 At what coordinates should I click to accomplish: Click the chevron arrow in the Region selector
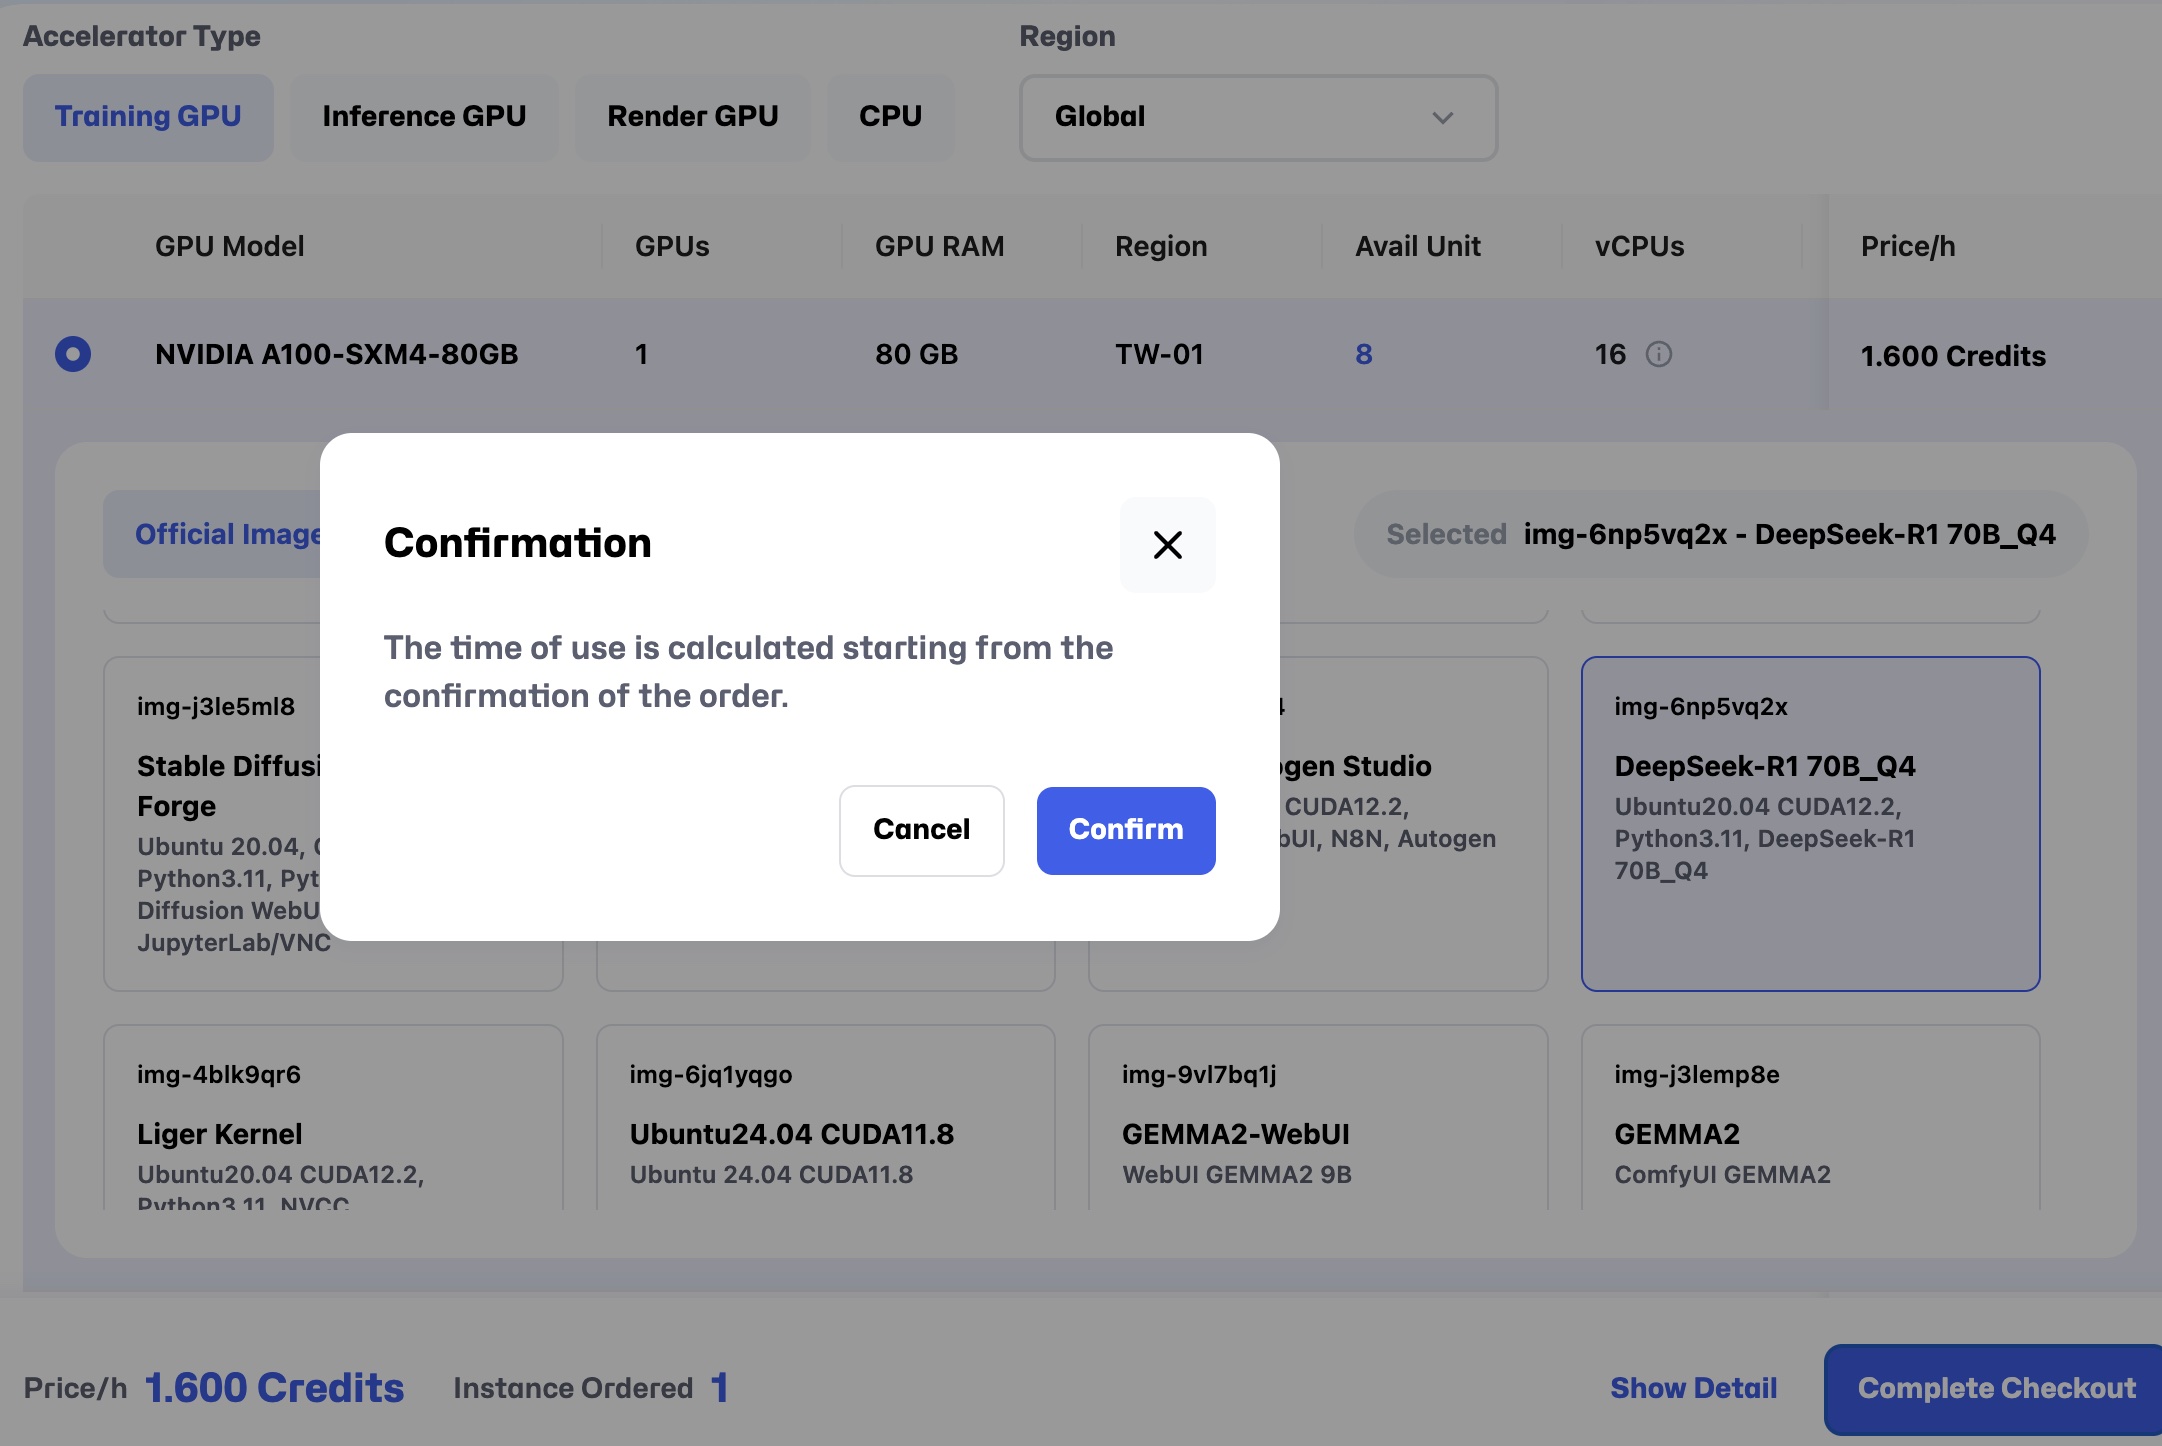pos(1442,117)
